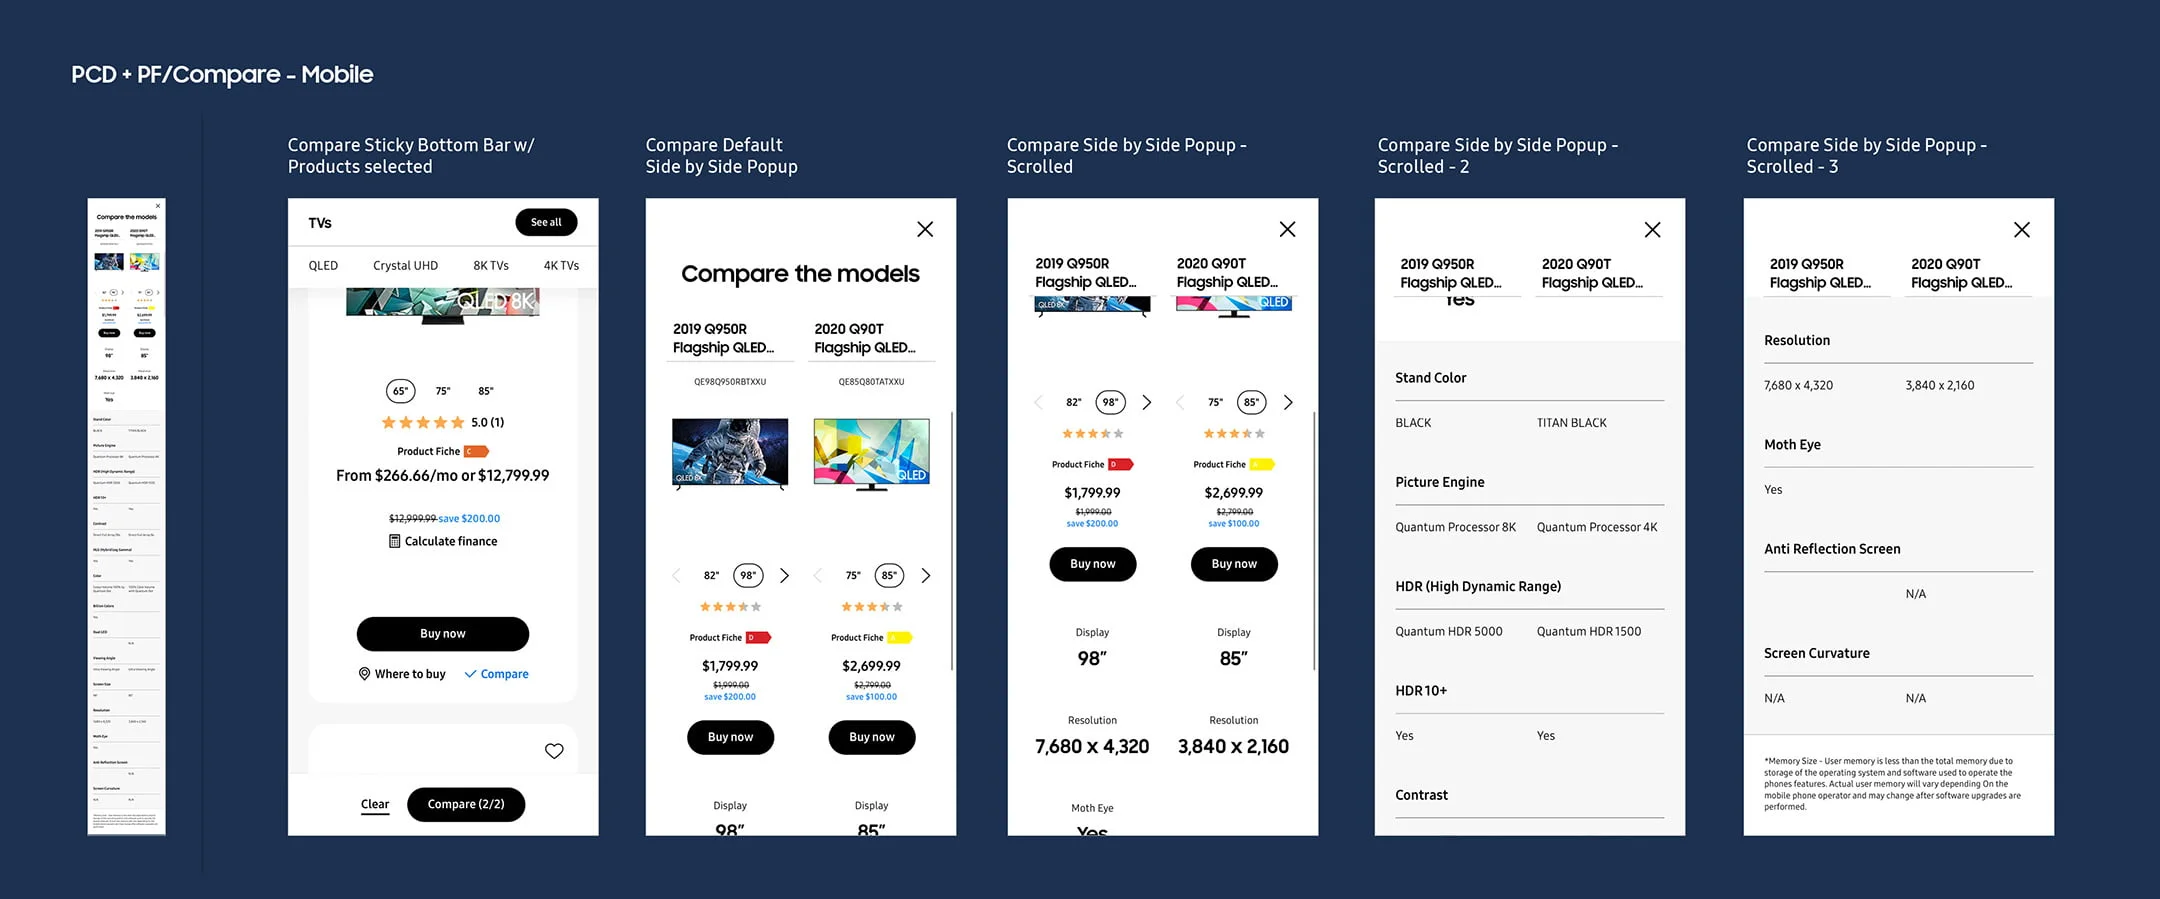
Task: Click the orange Product Fiche energy label
Action: tap(476, 451)
